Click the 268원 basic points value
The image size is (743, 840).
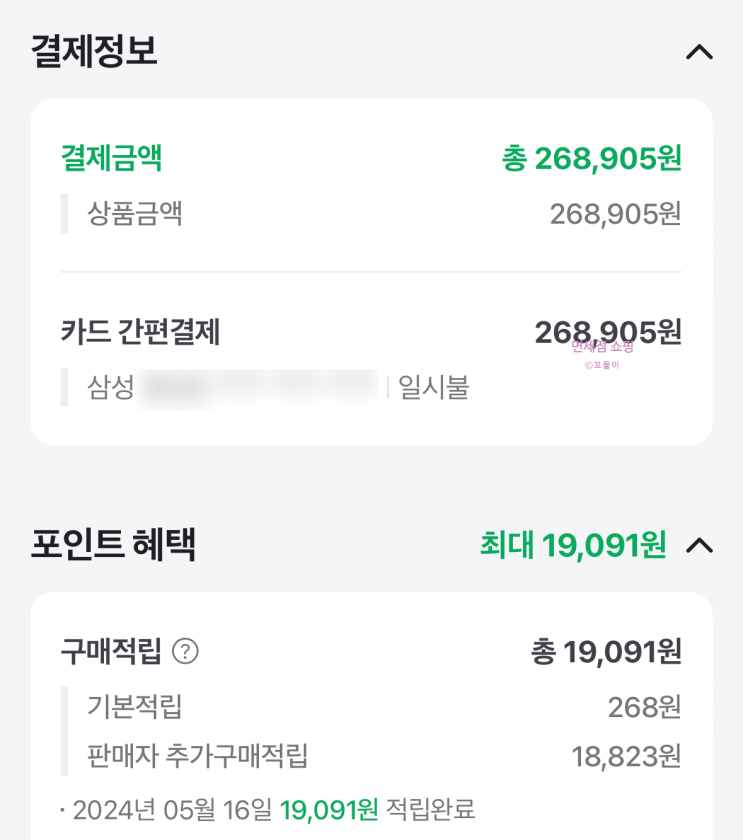(644, 707)
